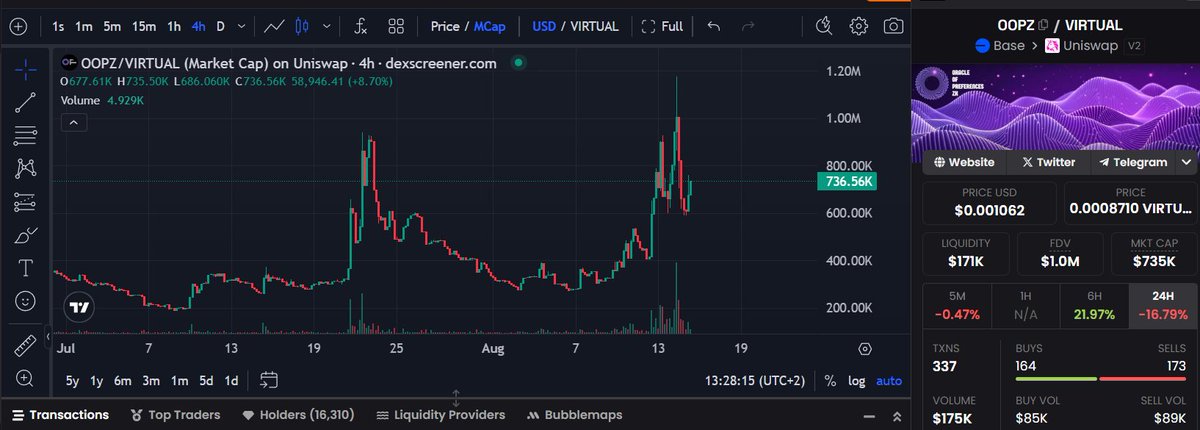Expand the bottom panel with double chevron
The width and height of the screenshot is (1200, 430).
896,415
